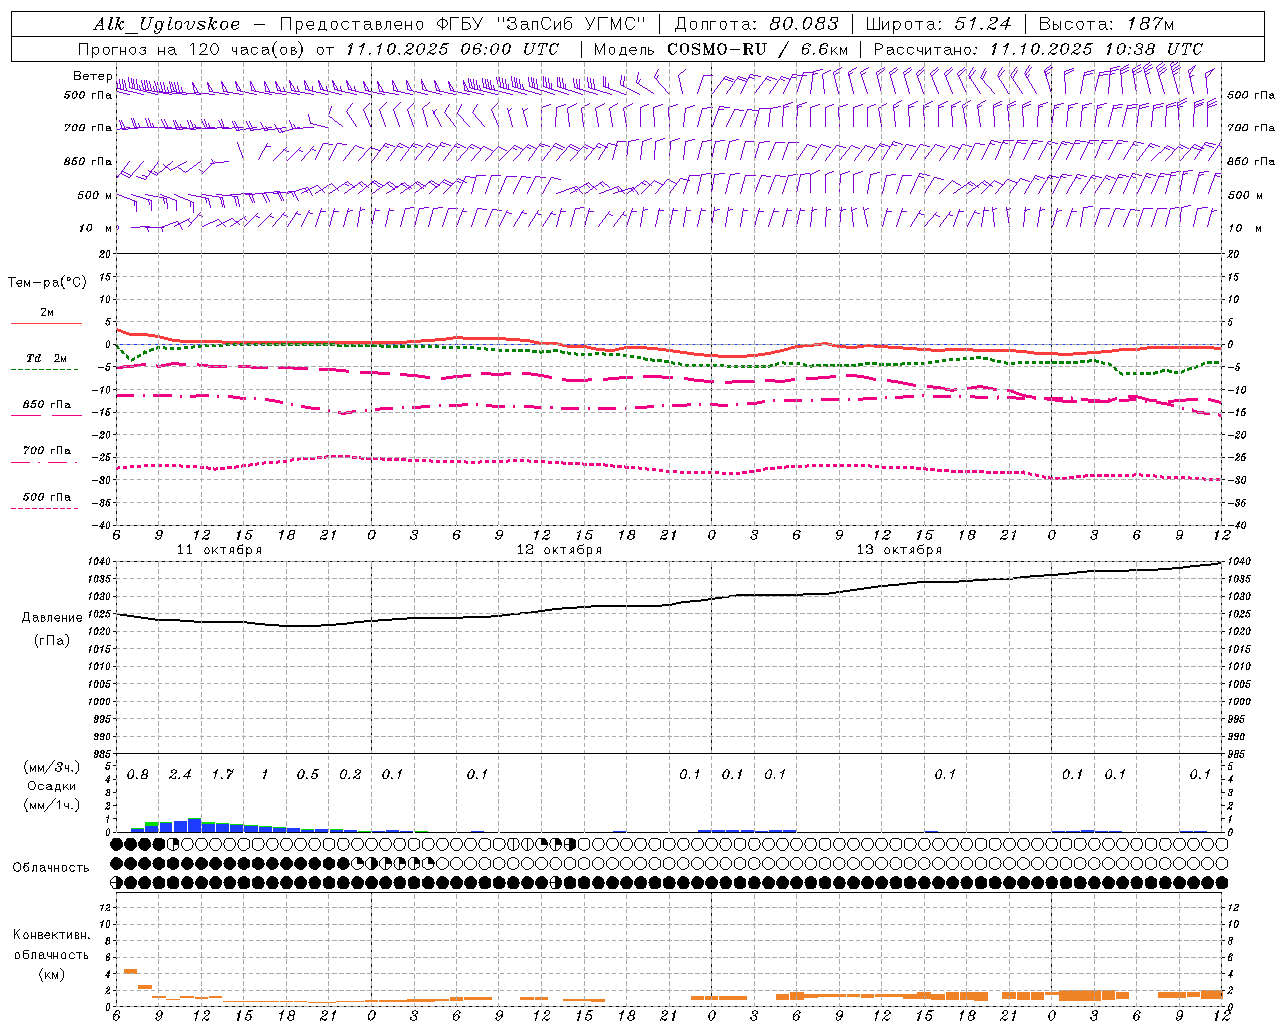This screenshot has height=1024, width=1280.
Task: Click the latitude value Широта: 51.24
Action: click(938, 24)
